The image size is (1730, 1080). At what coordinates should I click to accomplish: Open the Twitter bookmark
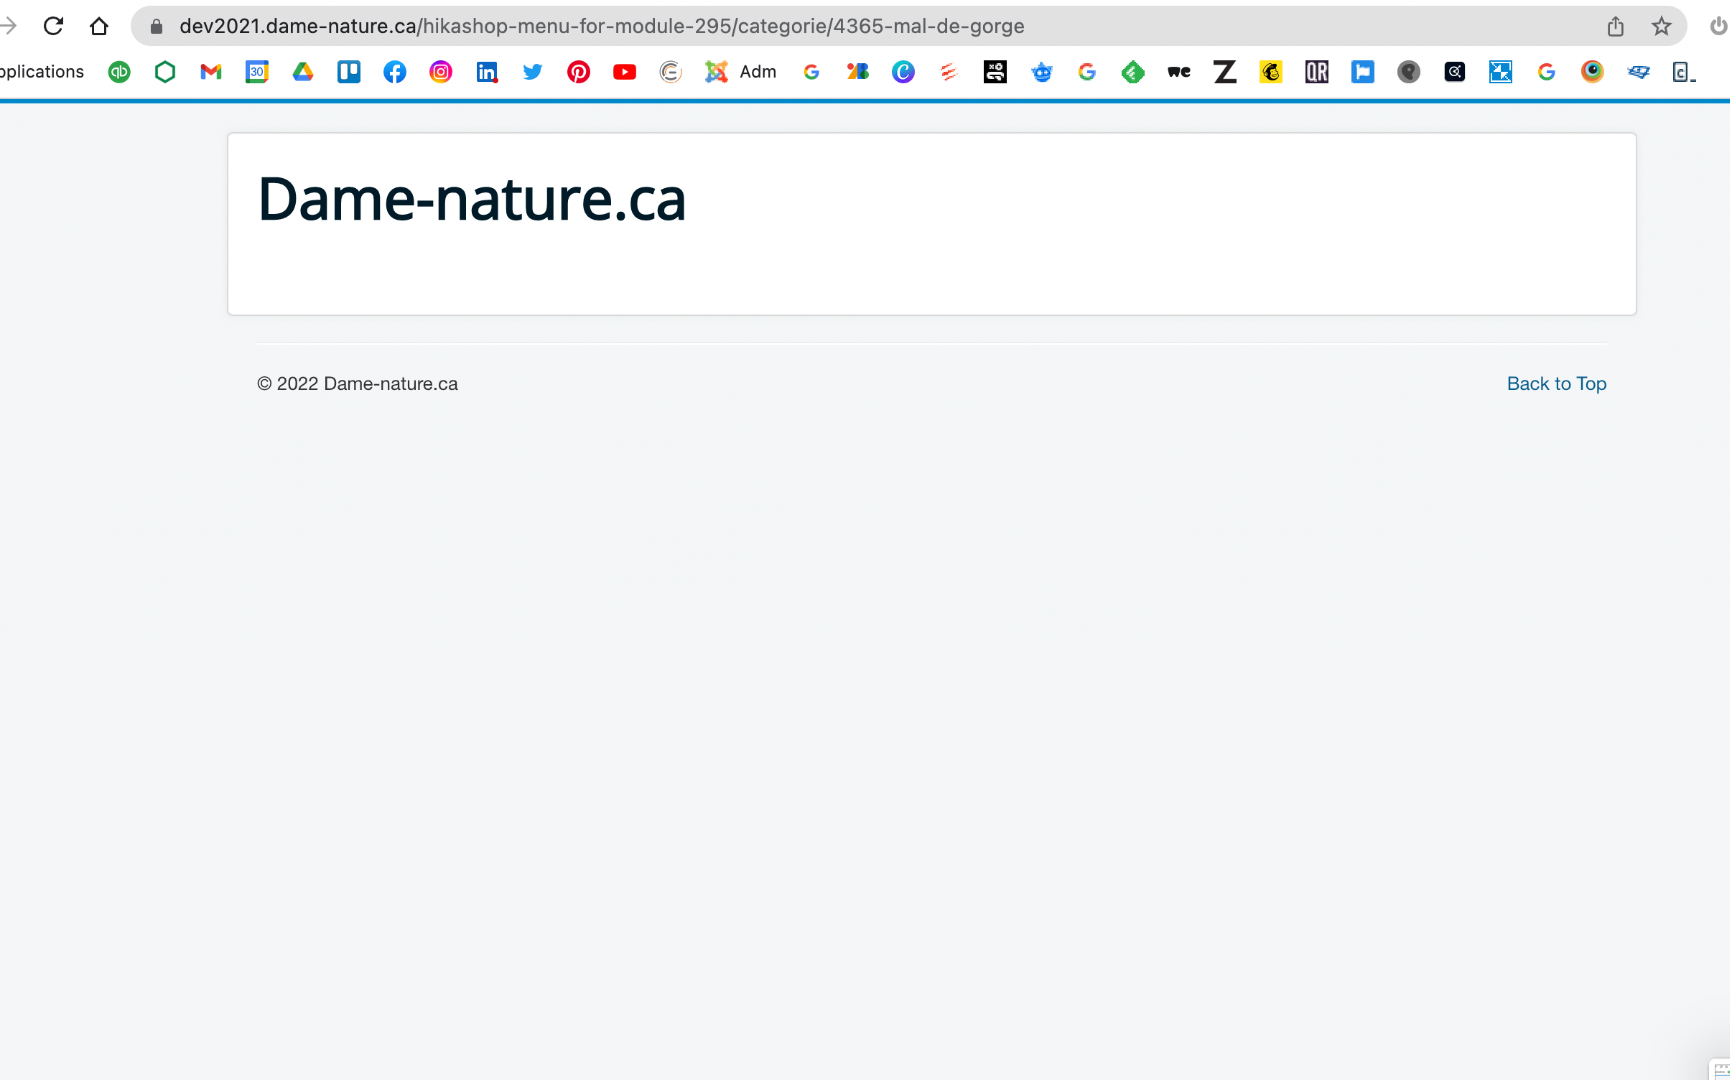533,72
